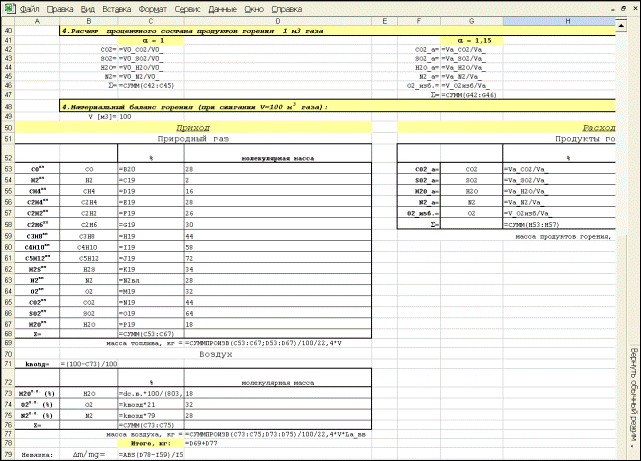Click molecular mass 64 in the SO2 row
This screenshot has height=461, width=641.
[x=278, y=313]
